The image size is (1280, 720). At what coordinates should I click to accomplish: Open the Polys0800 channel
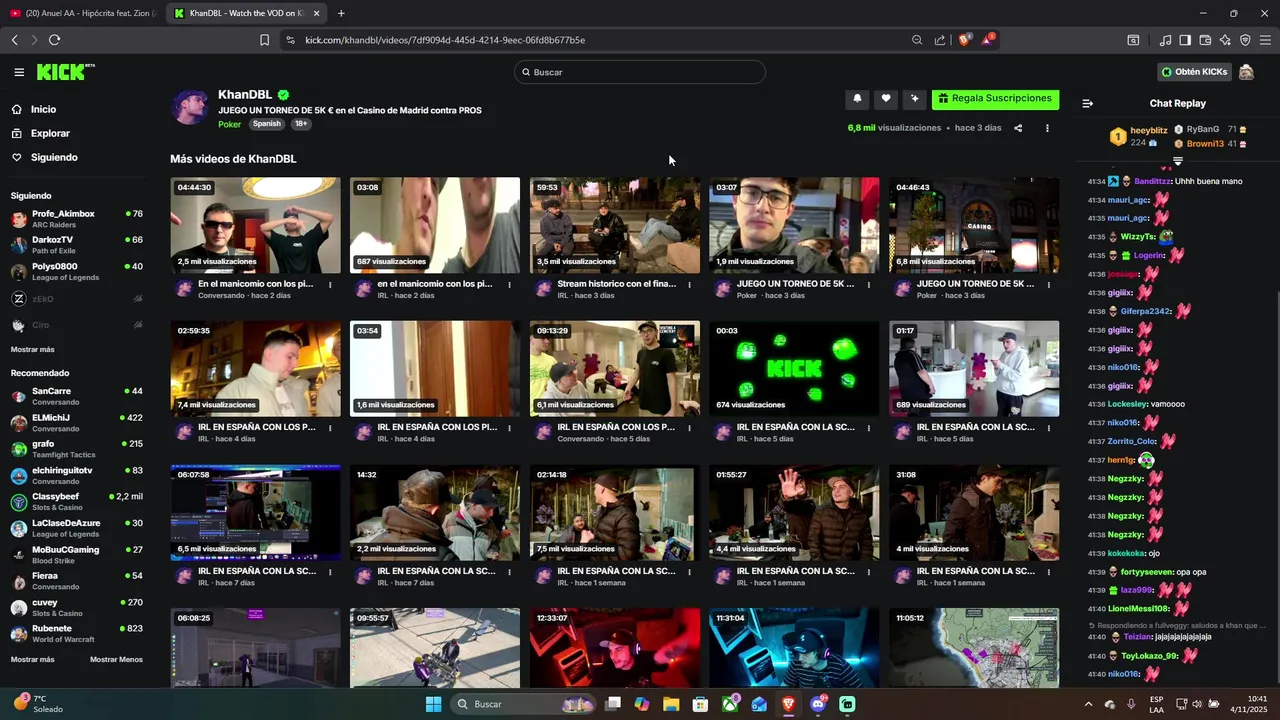tap(78, 271)
